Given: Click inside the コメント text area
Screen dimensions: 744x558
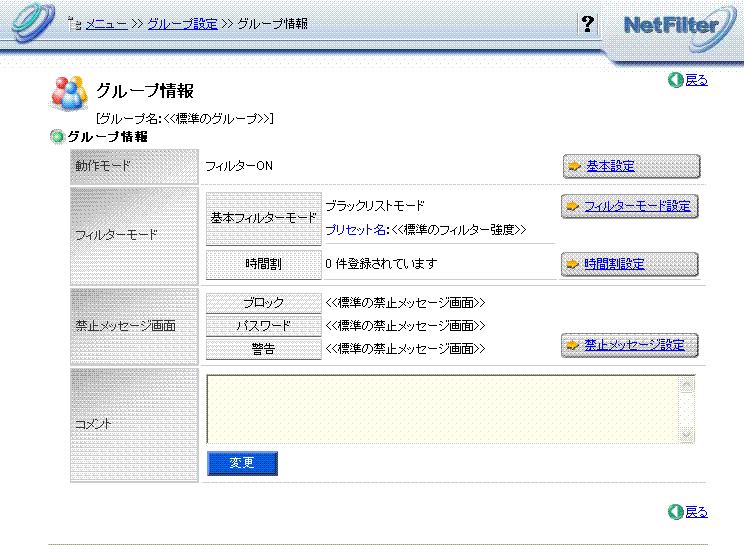Looking at the screenshot, I should click(440, 408).
